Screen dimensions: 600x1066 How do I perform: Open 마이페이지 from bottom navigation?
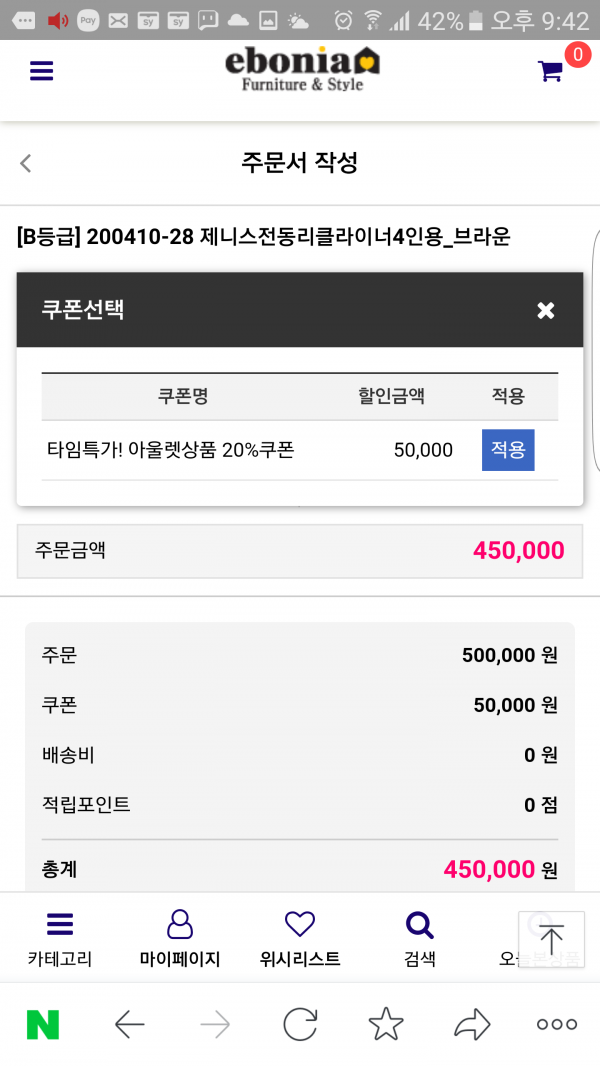pyautogui.click(x=180, y=938)
